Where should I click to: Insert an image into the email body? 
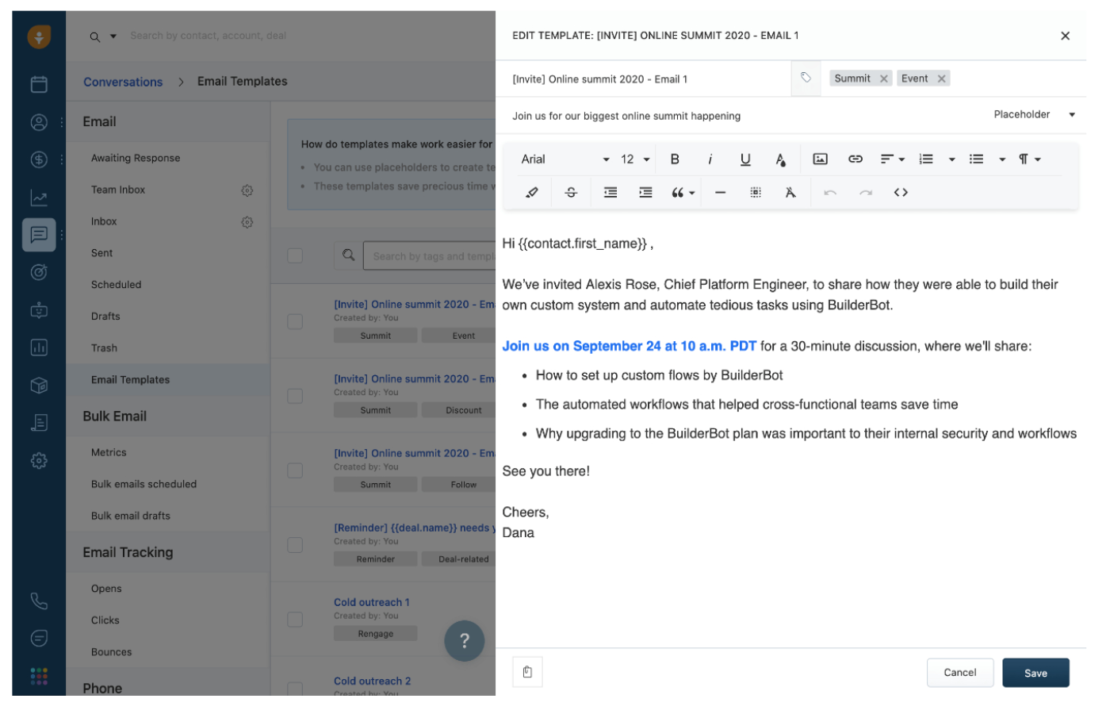pos(820,159)
